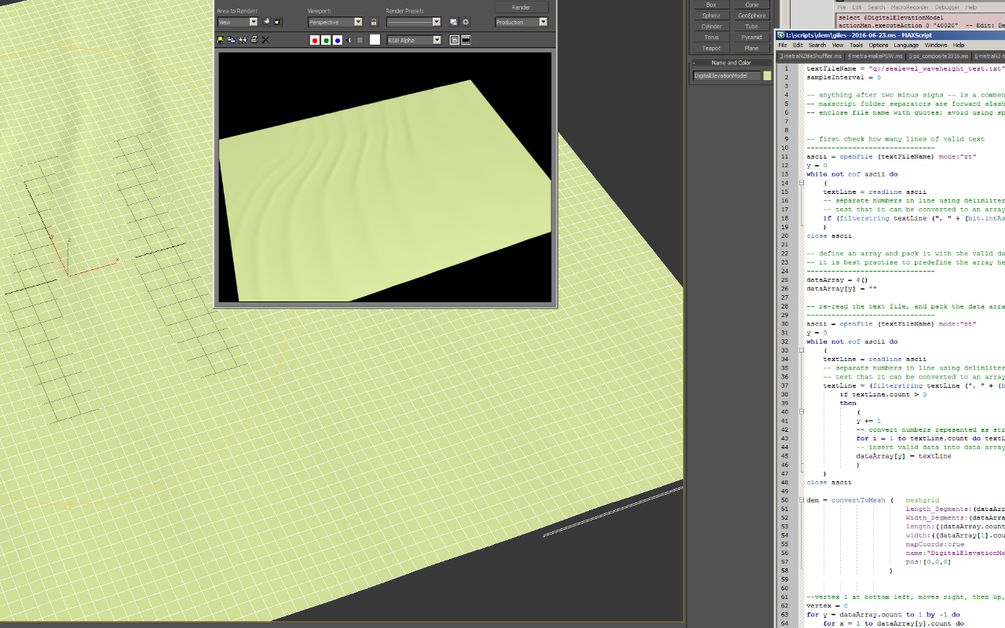Image resolution: width=1005 pixels, height=628 pixels.
Task: Copy rendered image to clipboard icon
Action: tap(231, 40)
